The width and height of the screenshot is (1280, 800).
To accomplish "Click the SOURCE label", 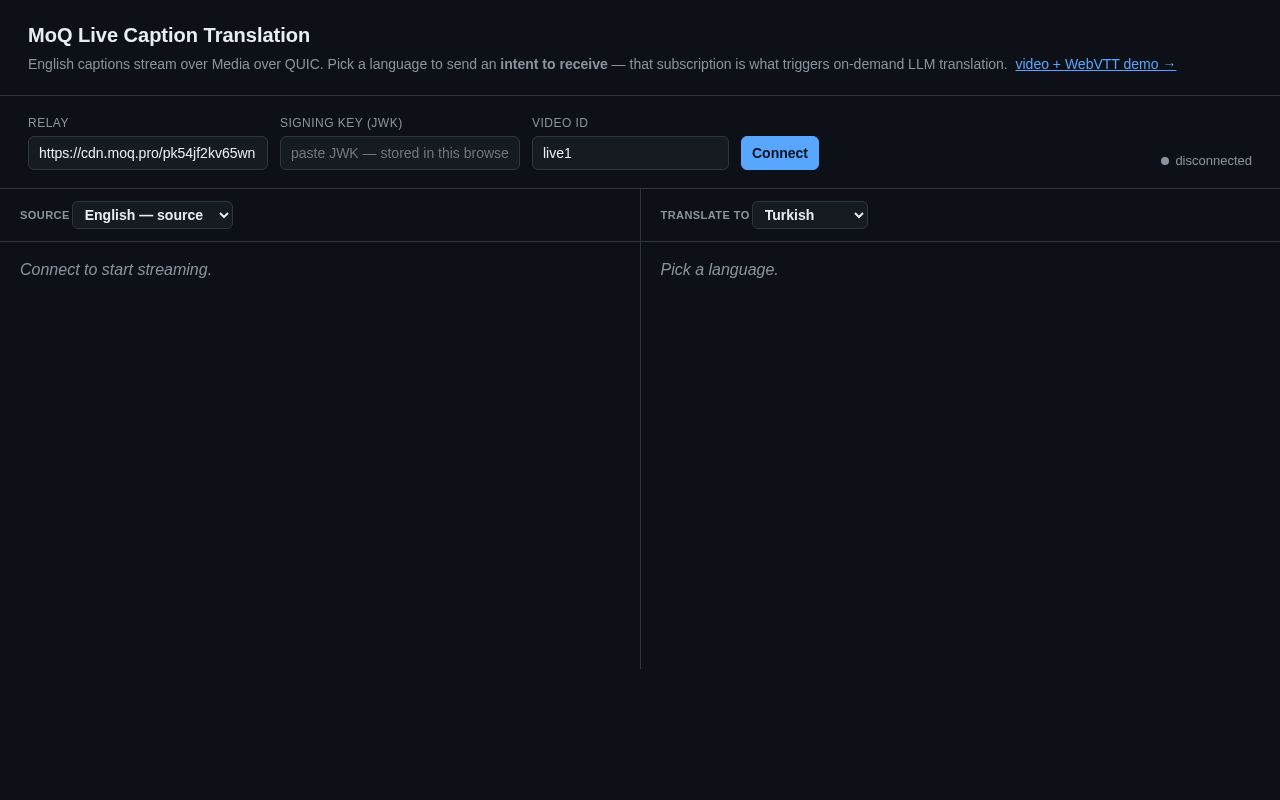I will [45, 215].
